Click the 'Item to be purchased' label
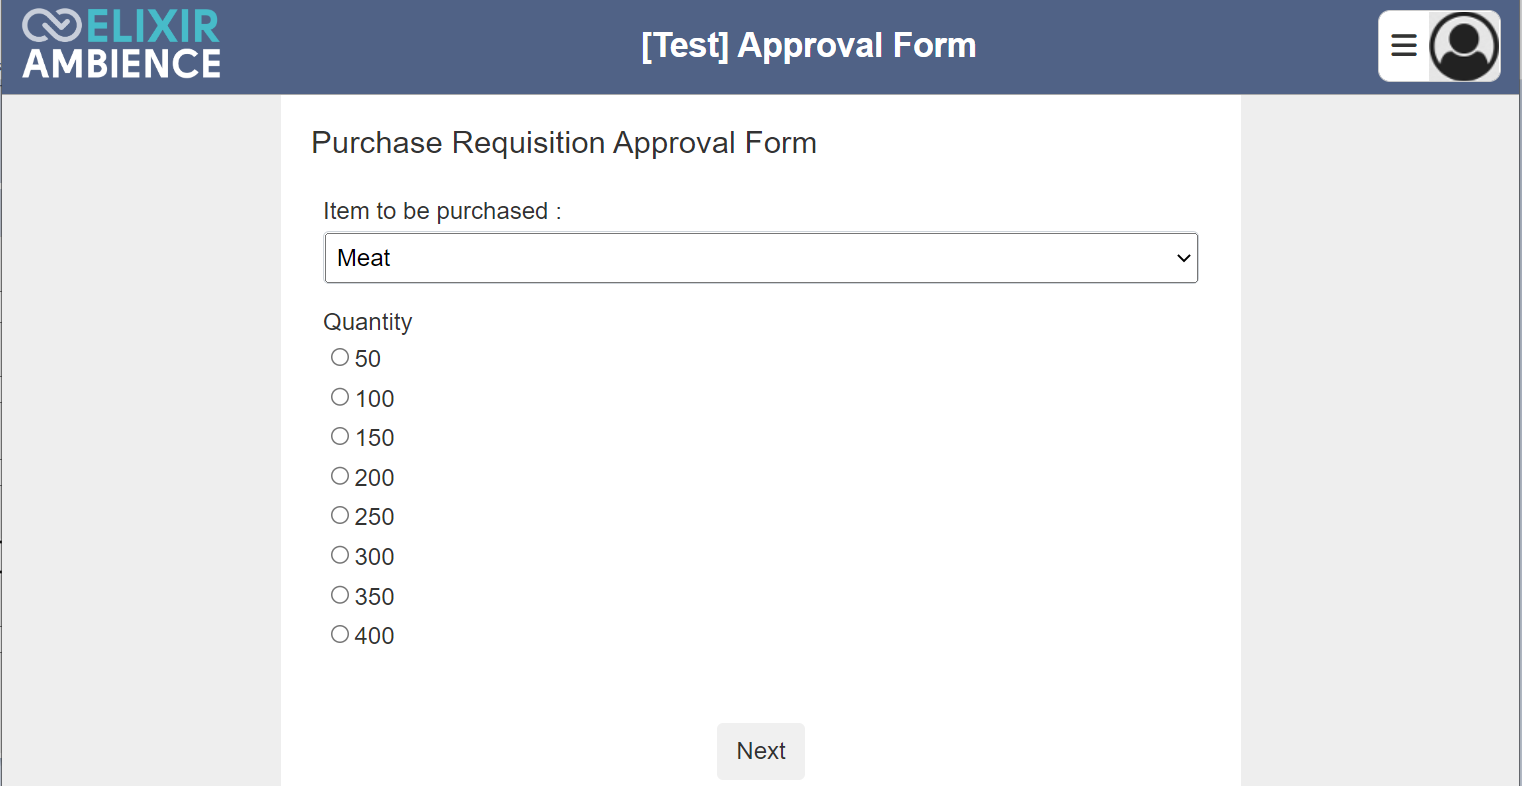Image resolution: width=1522 pixels, height=786 pixels. click(442, 211)
